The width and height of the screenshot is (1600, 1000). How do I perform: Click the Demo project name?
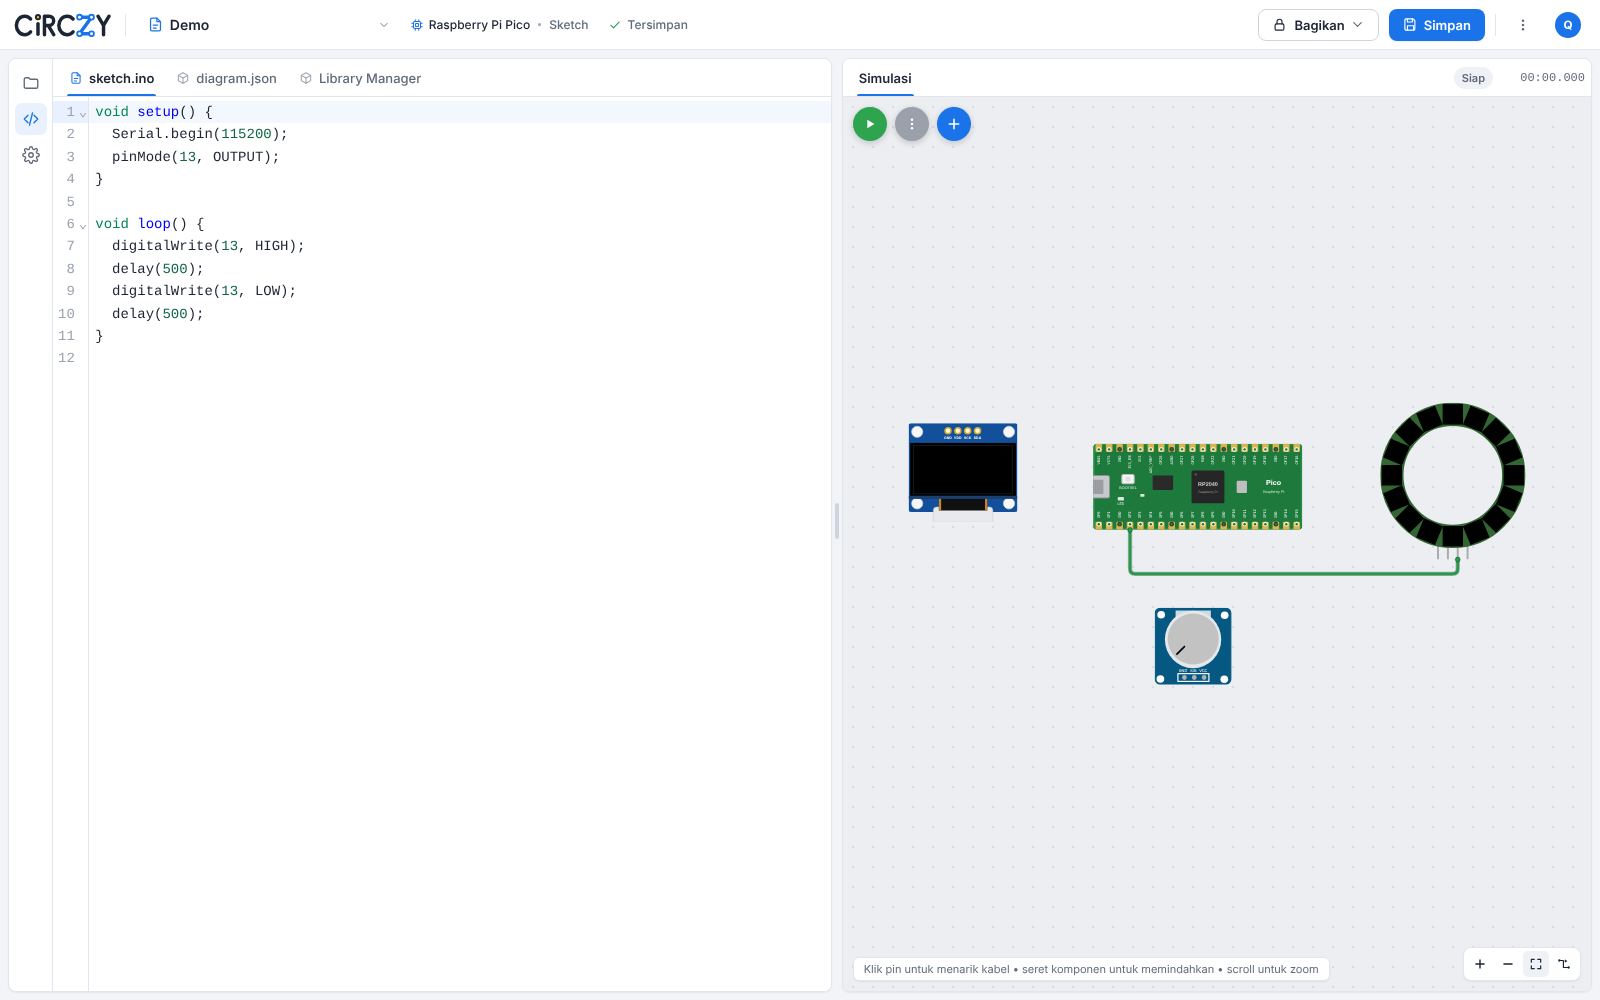189,25
